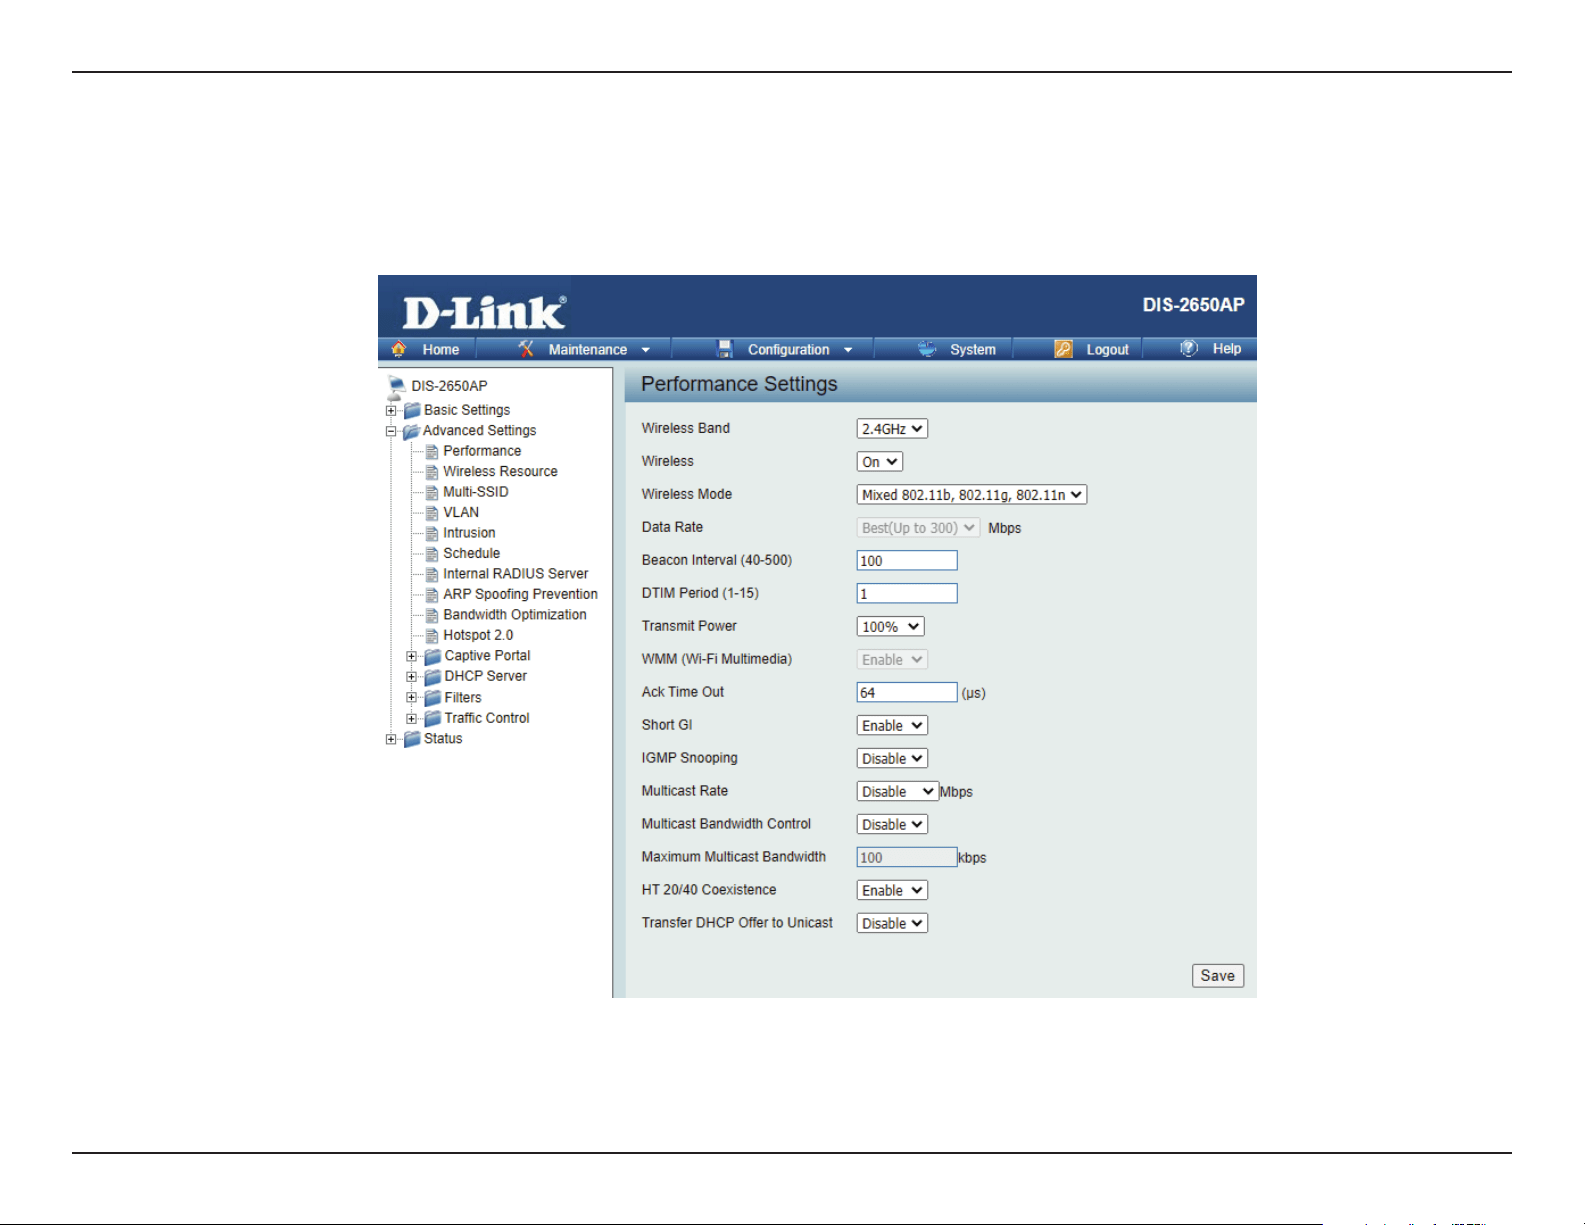Open the IGMP Snooping dropdown

pos(892,759)
